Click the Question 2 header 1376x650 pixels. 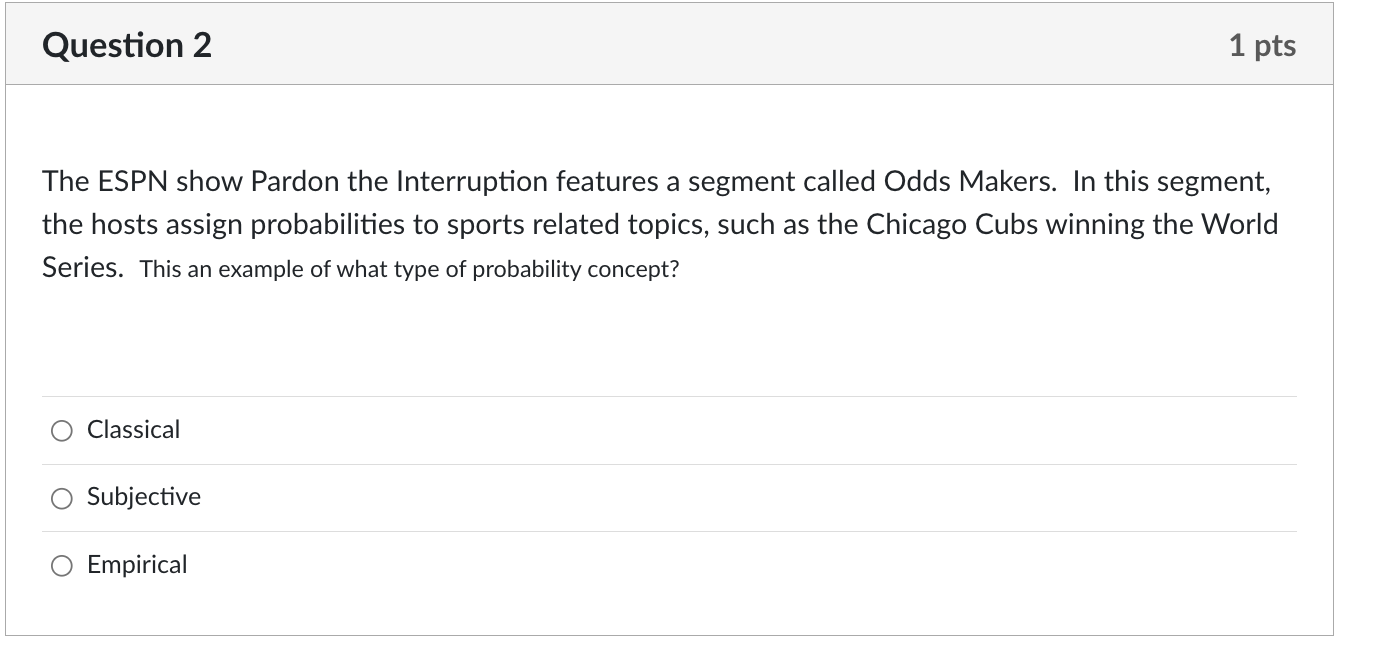click(x=125, y=44)
